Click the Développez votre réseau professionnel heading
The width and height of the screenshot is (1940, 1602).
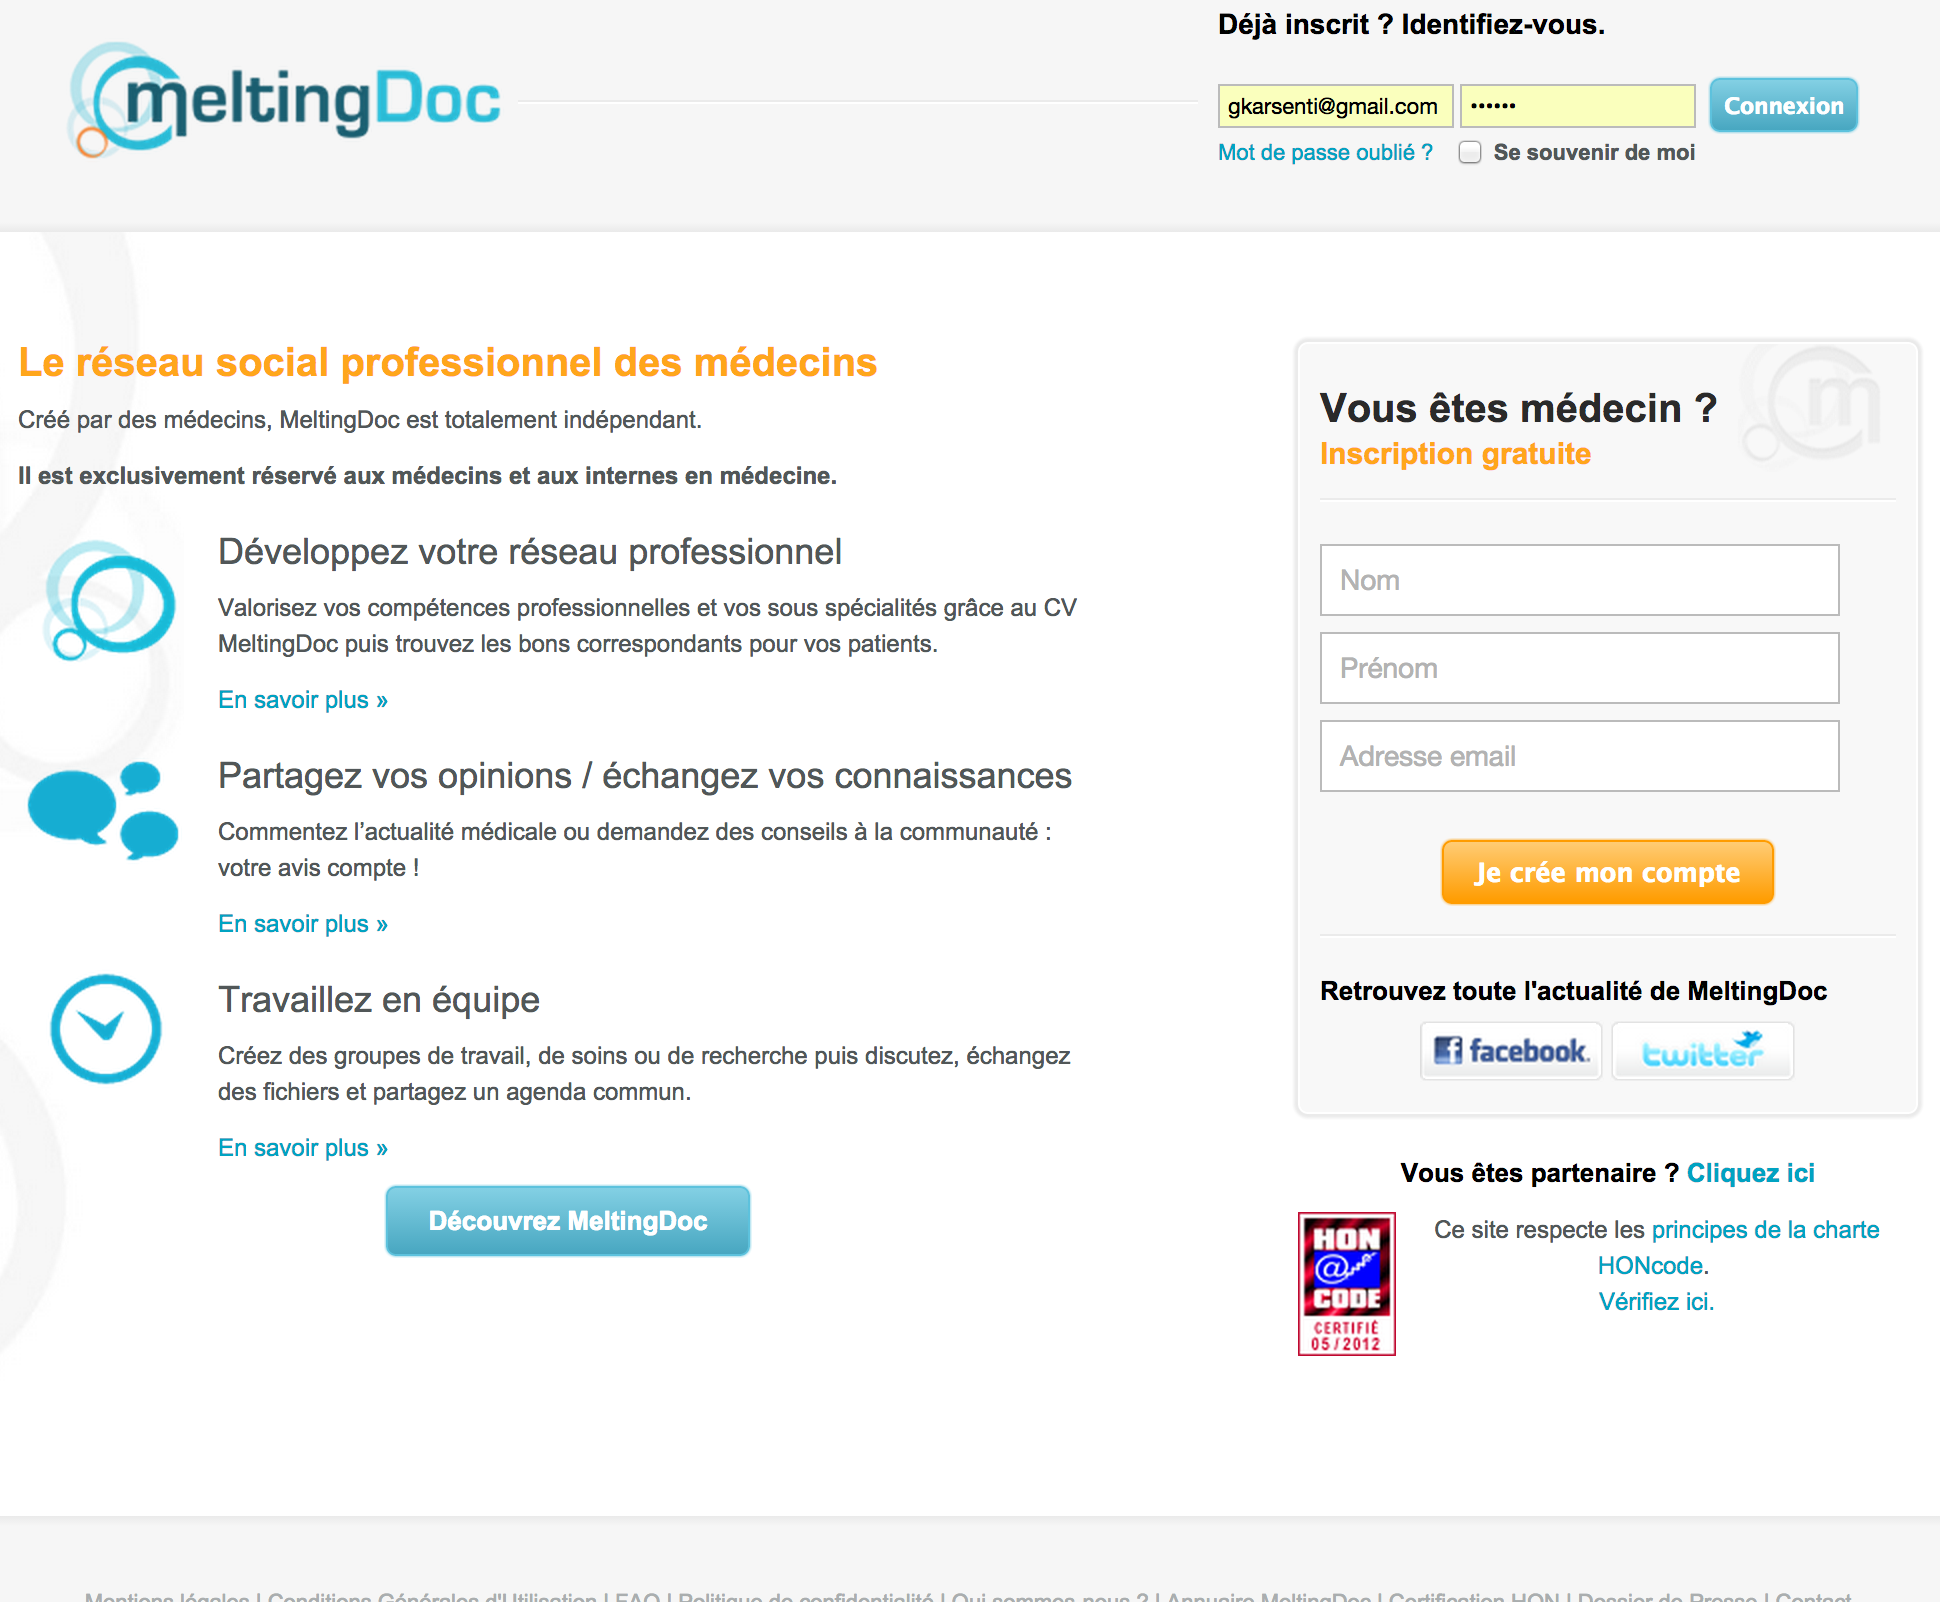(x=530, y=552)
